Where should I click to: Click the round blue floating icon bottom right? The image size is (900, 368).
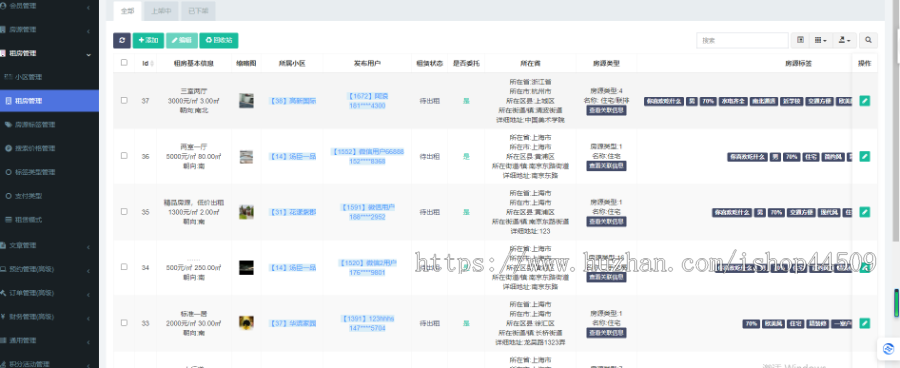click(x=888, y=348)
